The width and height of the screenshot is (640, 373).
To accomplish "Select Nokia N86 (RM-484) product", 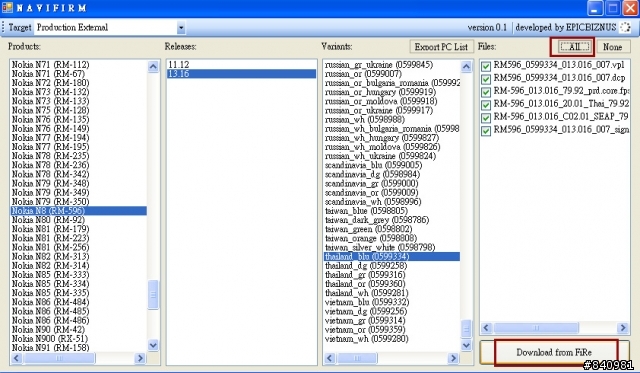I will coord(79,302).
